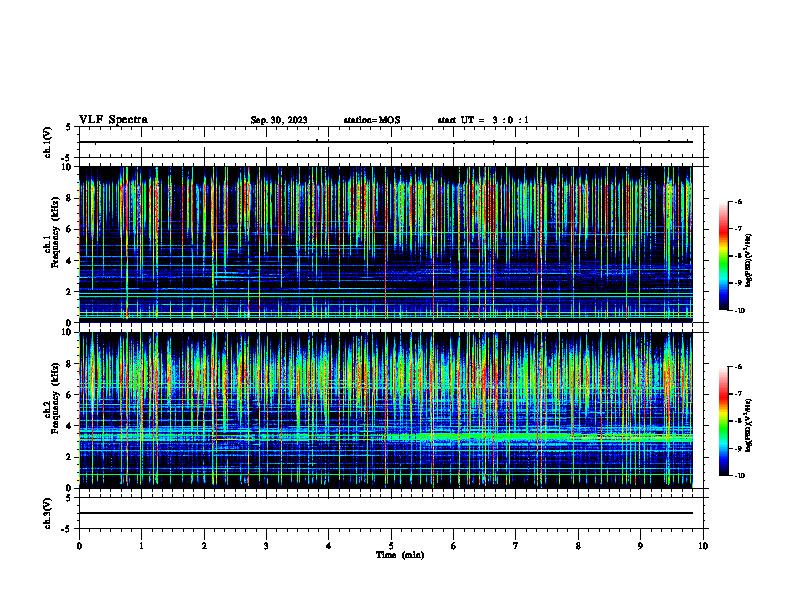The width and height of the screenshot is (792, 612).
Task: Click the "0" tick label on time axis
Action: (79, 546)
